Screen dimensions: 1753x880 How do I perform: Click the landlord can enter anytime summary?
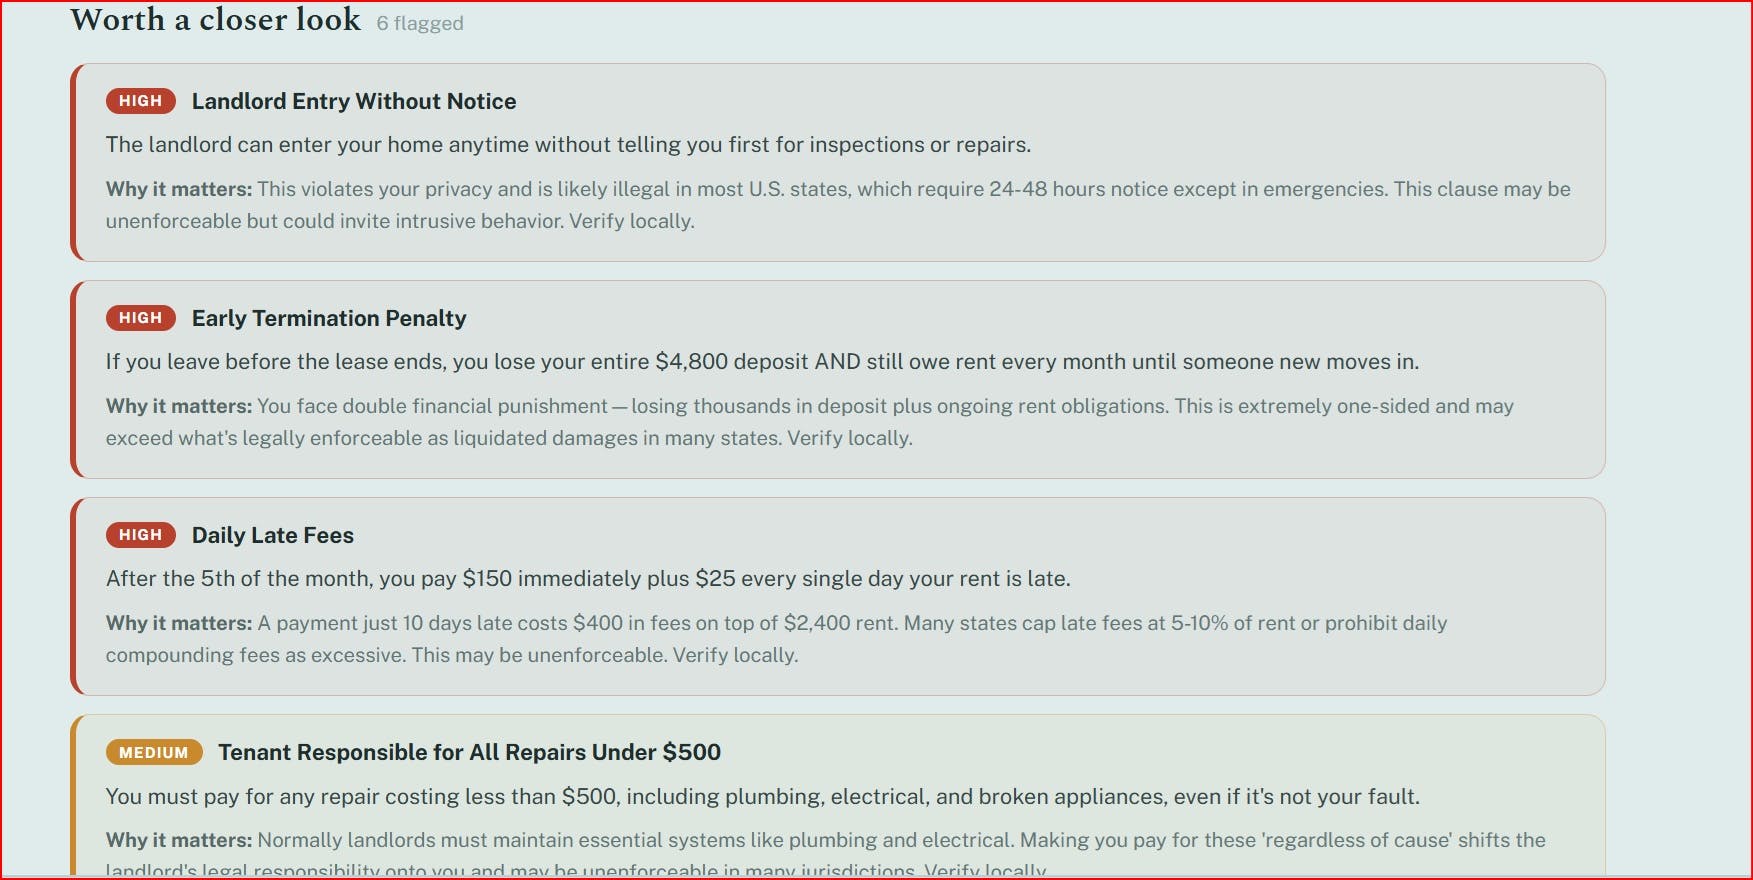click(568, 145)
